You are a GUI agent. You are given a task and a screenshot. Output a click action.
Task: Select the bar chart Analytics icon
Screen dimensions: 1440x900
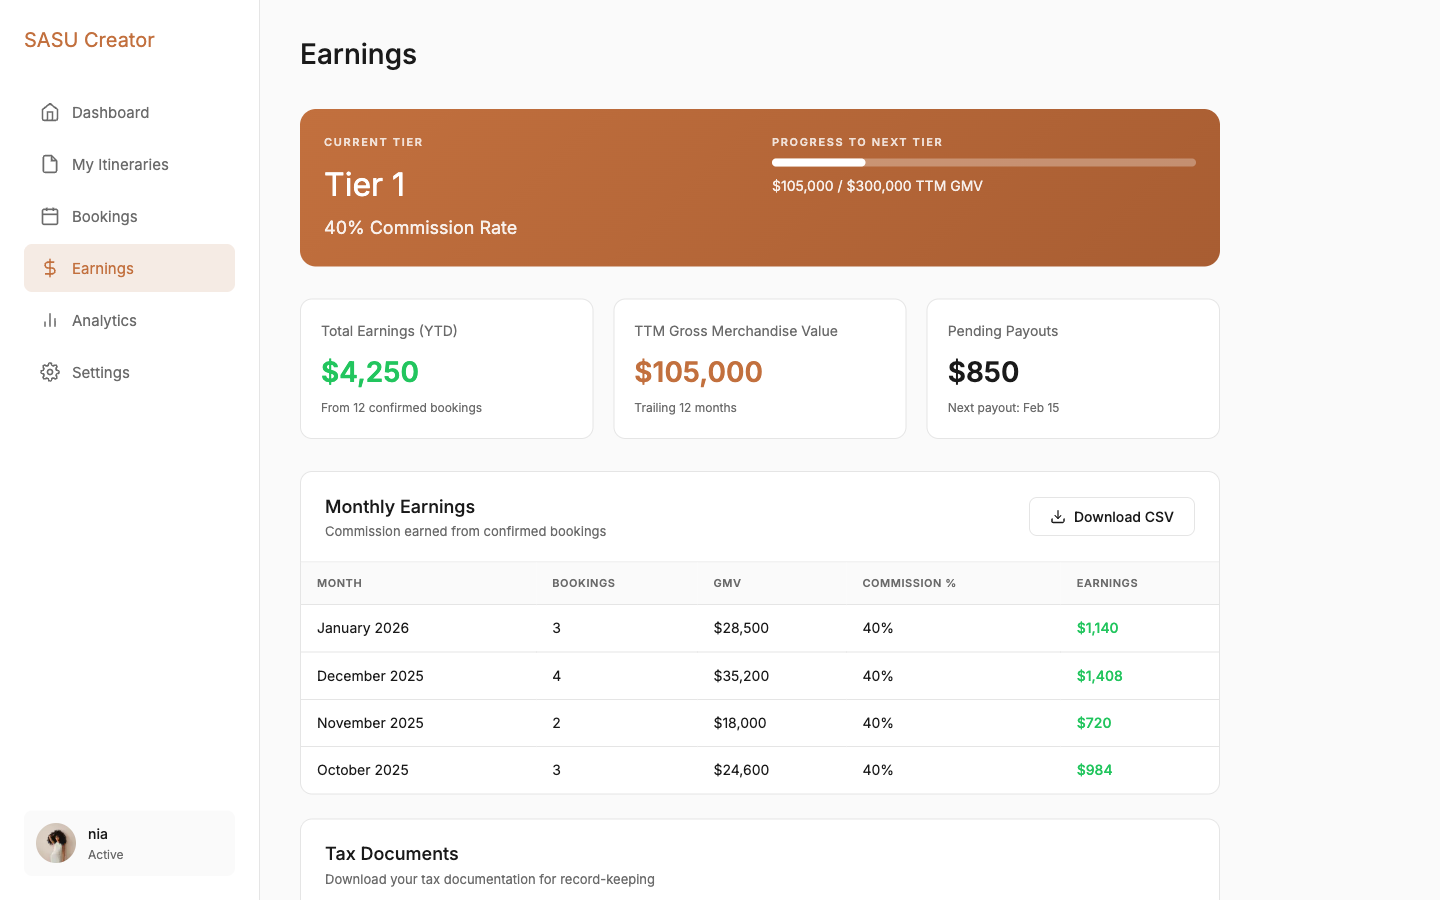coord(50,320)
